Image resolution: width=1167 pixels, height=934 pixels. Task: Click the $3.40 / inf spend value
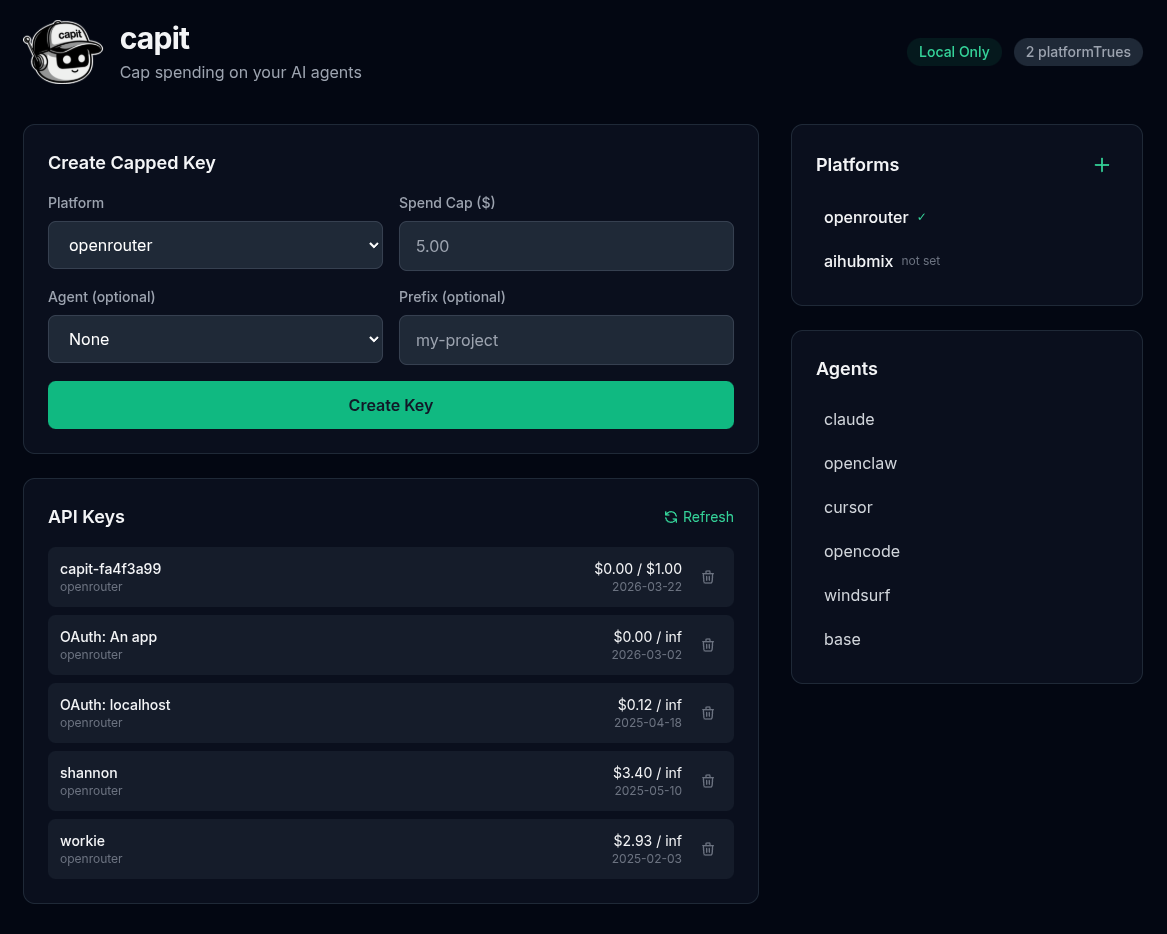(647, 773)
